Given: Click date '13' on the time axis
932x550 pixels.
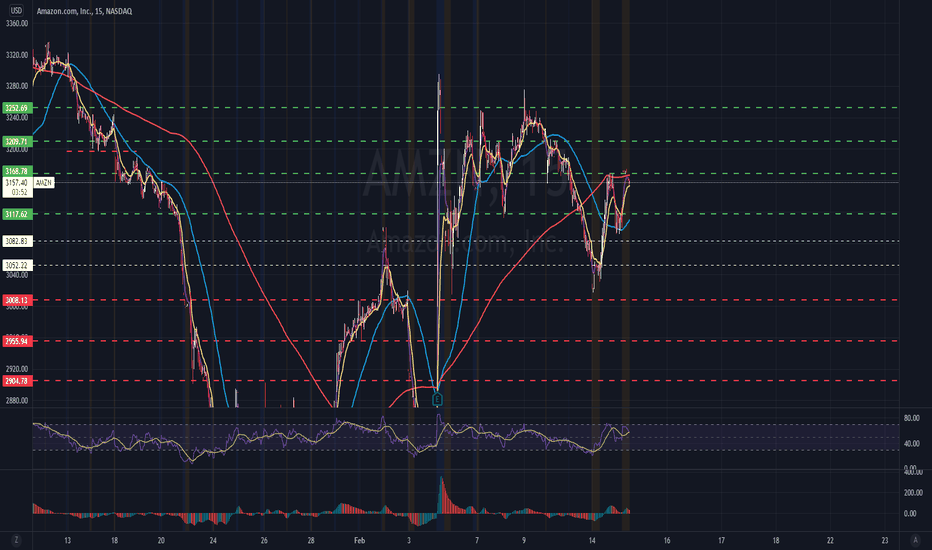Looking at the screenshot, I should tap(67, 540).
